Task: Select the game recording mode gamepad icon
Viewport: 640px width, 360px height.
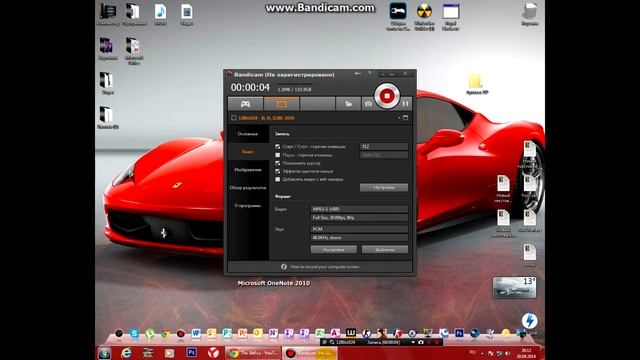Action: [x=245, y=104]
